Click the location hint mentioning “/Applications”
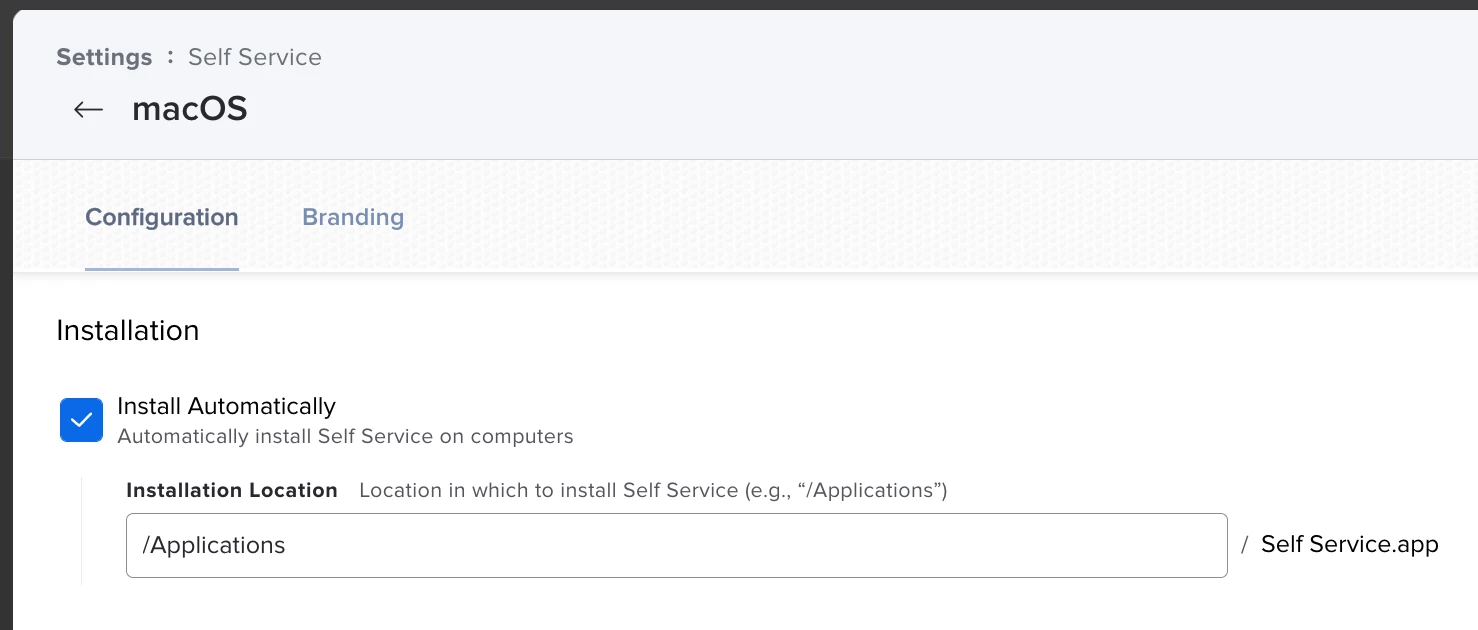Image resolution: width=1478 pixels, height=630 pixels. (653, 490)
